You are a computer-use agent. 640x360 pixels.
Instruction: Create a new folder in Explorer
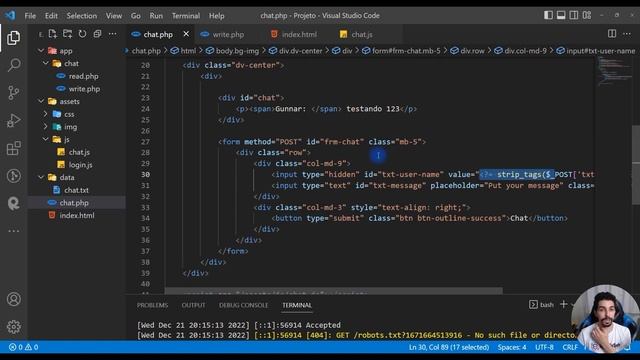point(67,34)
